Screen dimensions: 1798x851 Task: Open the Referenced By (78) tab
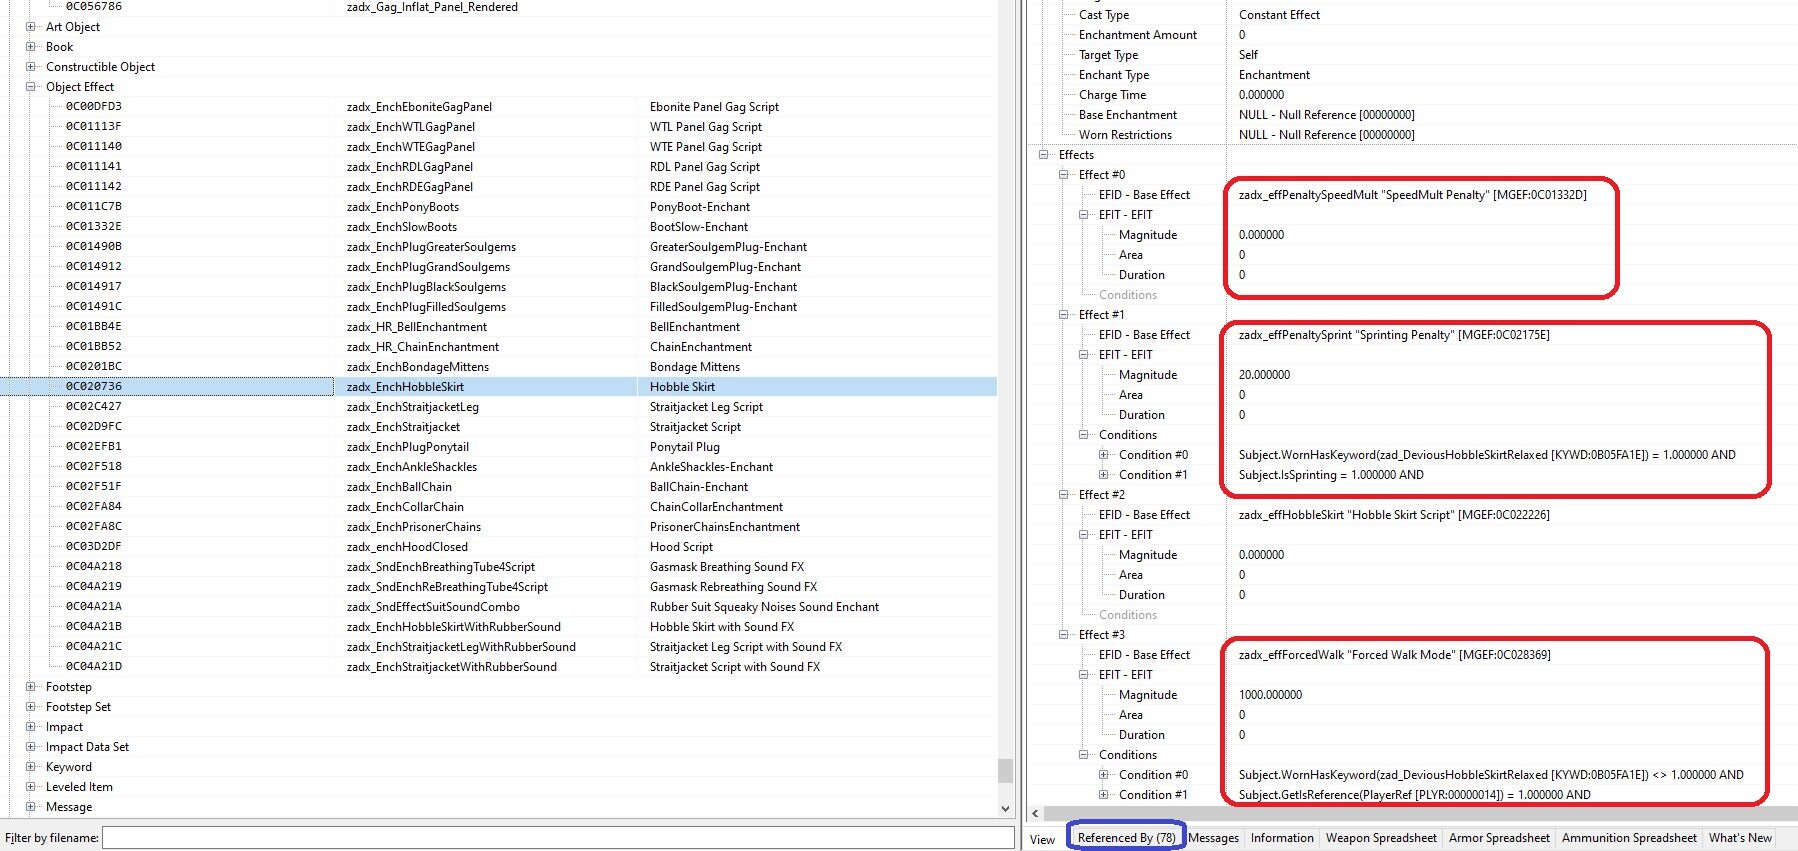pyautogui.click(x=1126, y=838)
